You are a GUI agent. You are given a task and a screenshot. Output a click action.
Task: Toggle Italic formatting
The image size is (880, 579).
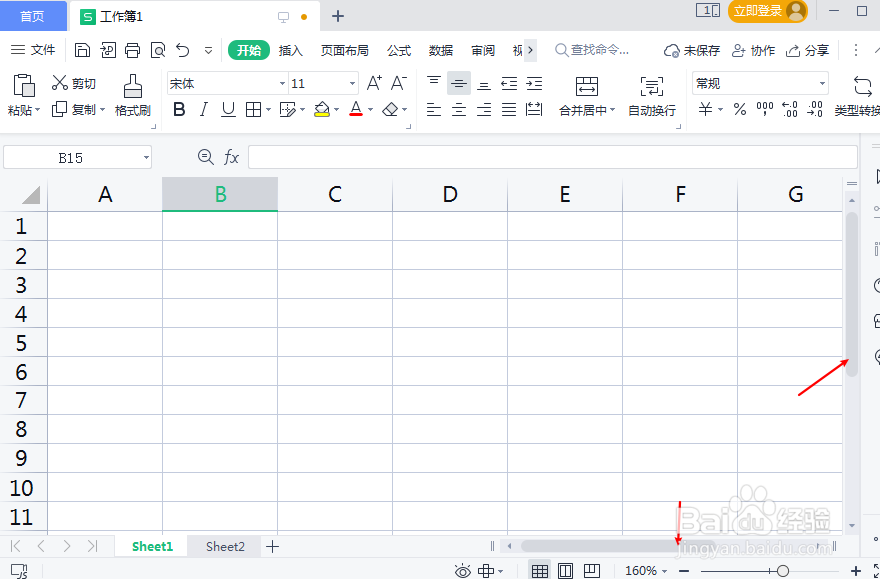[x=204, y=109]
